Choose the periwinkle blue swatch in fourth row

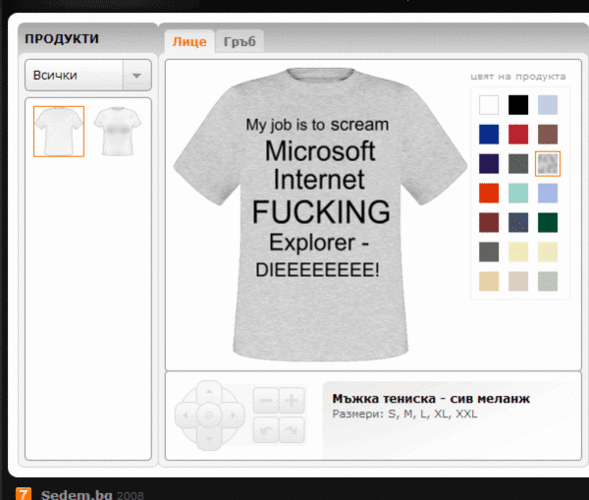tap(548, 193)
